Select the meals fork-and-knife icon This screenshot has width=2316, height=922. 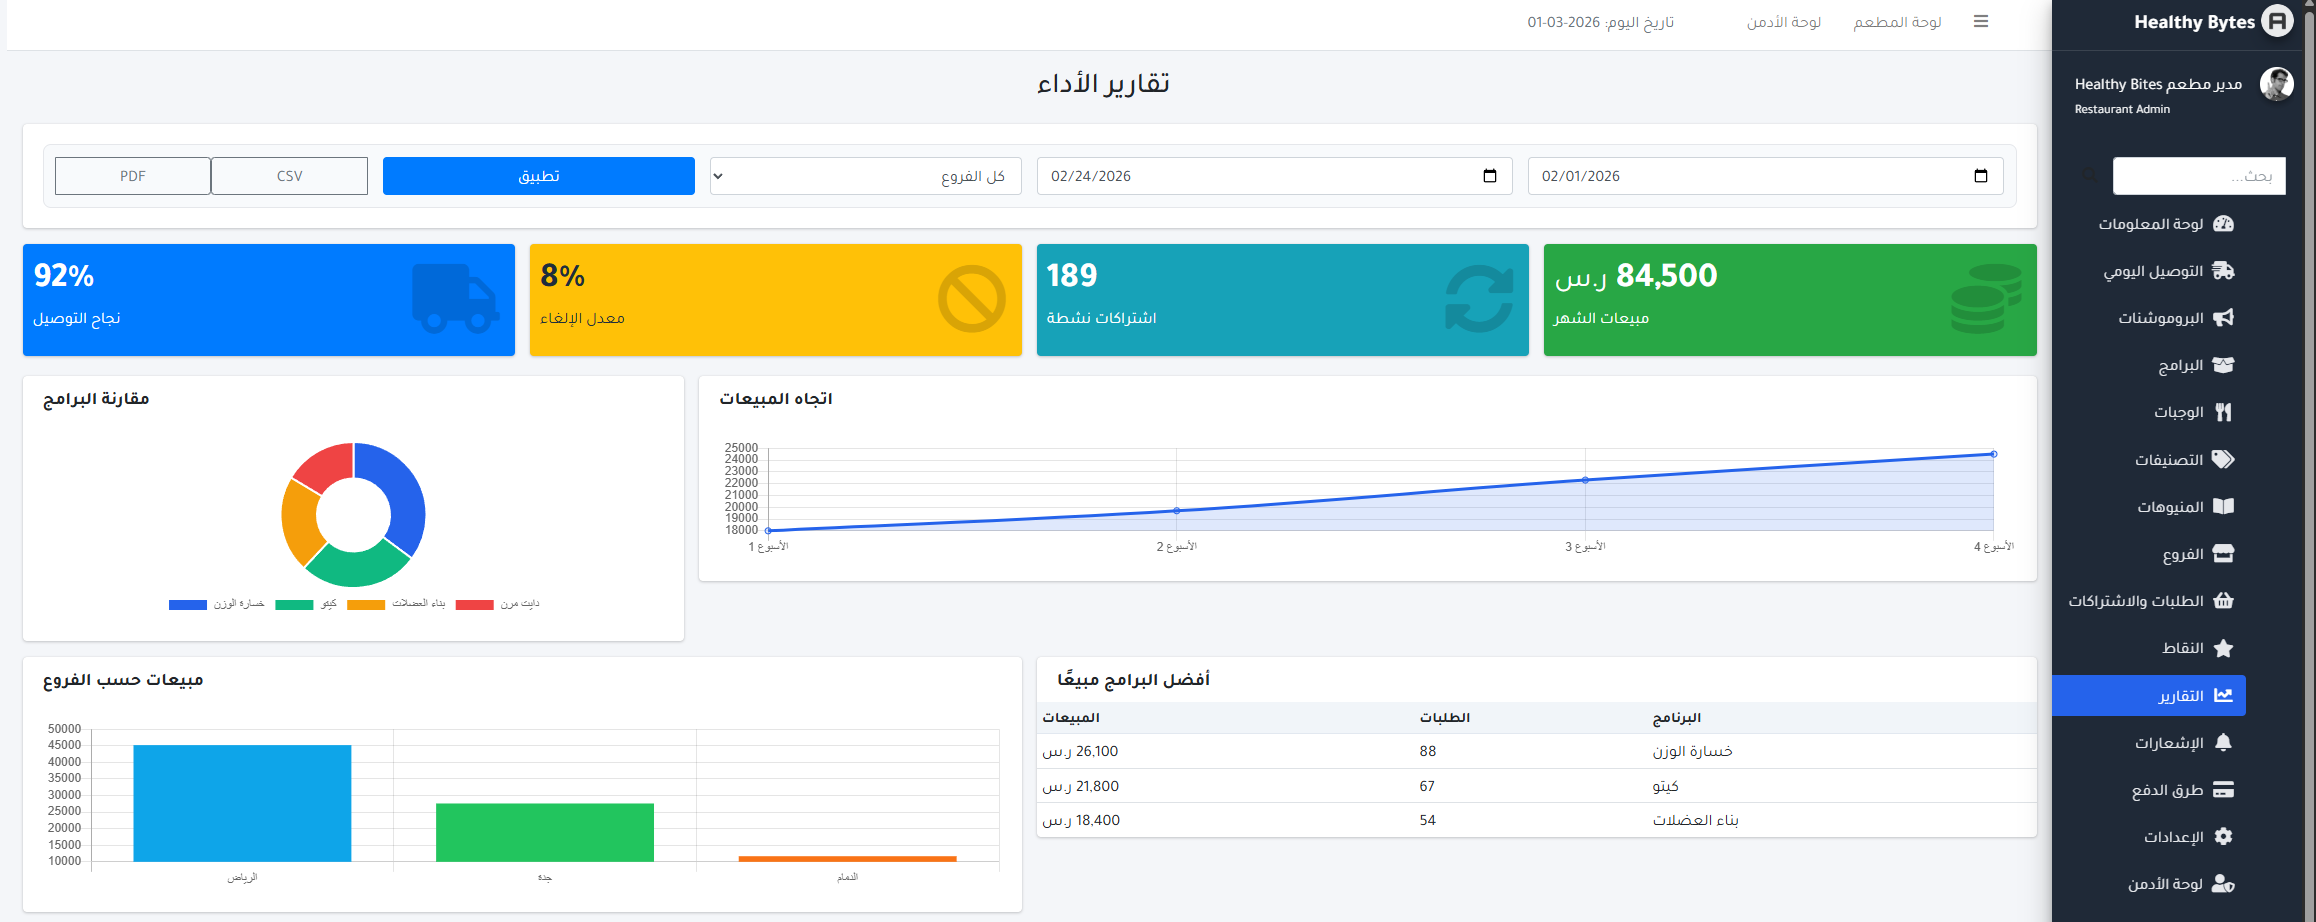[2223, 412]
